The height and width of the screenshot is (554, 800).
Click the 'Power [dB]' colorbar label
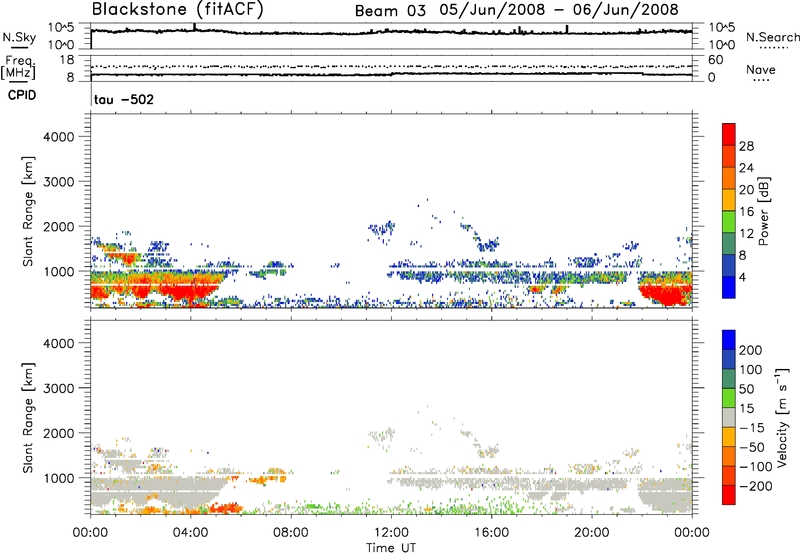[764, 211]
